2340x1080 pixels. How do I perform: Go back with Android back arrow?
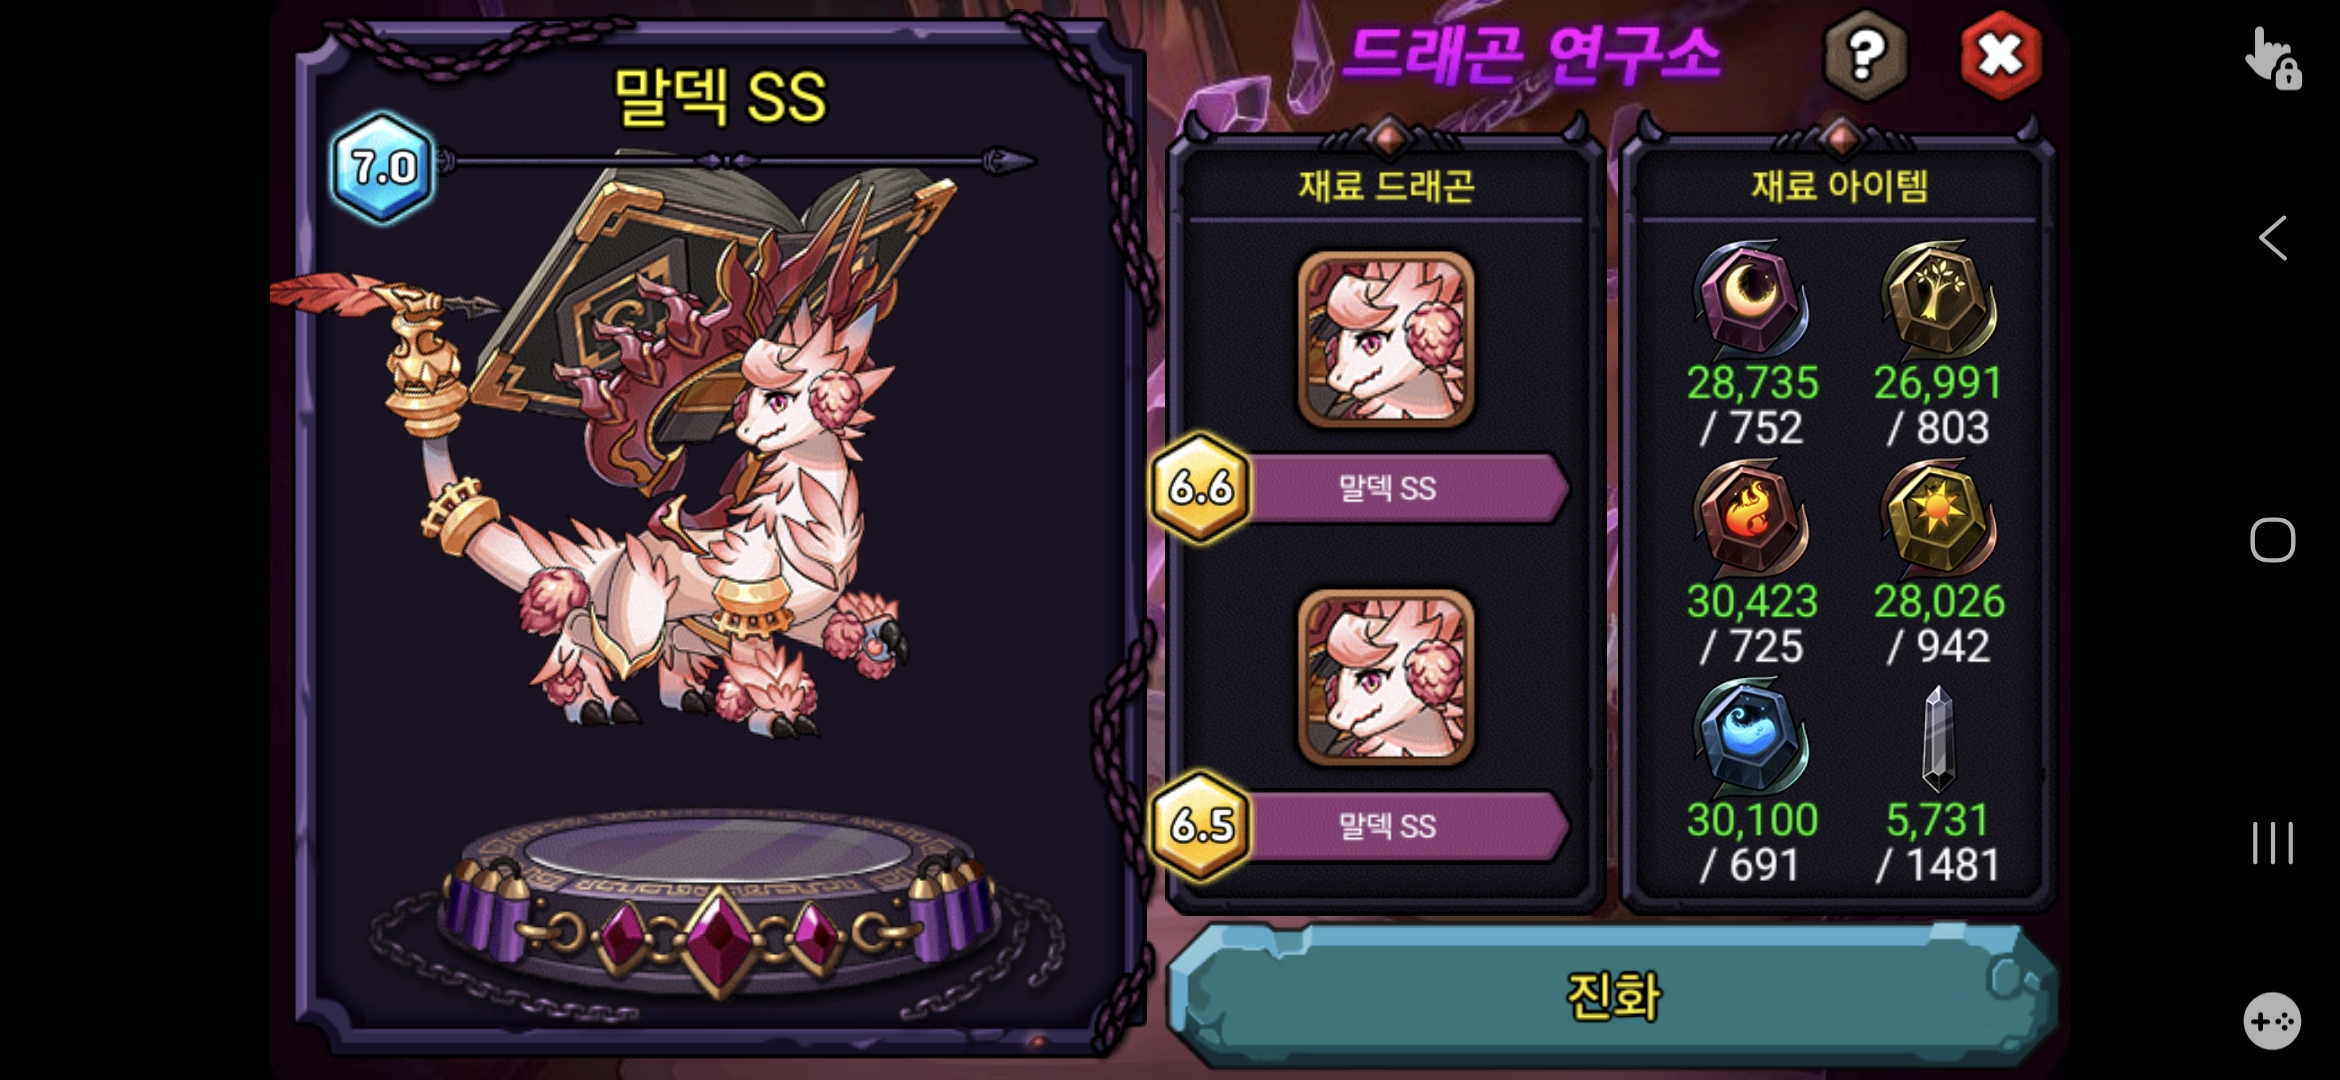(x=2272, y=238)
